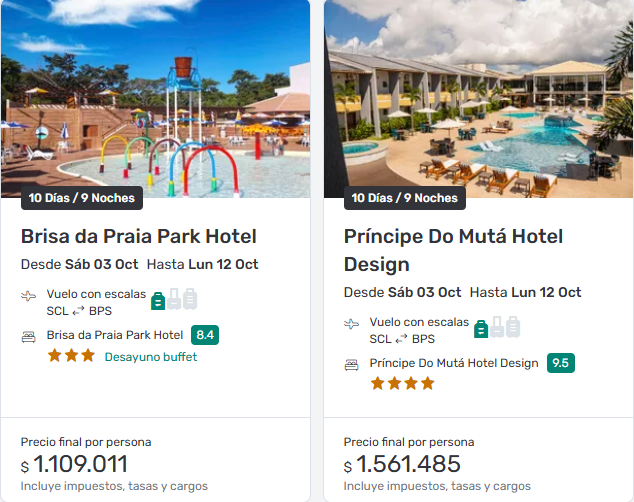This screenshot has width=634, height=502.
Task: Click the three-star rating of Brisa da Praia
Action: (71, 356)
